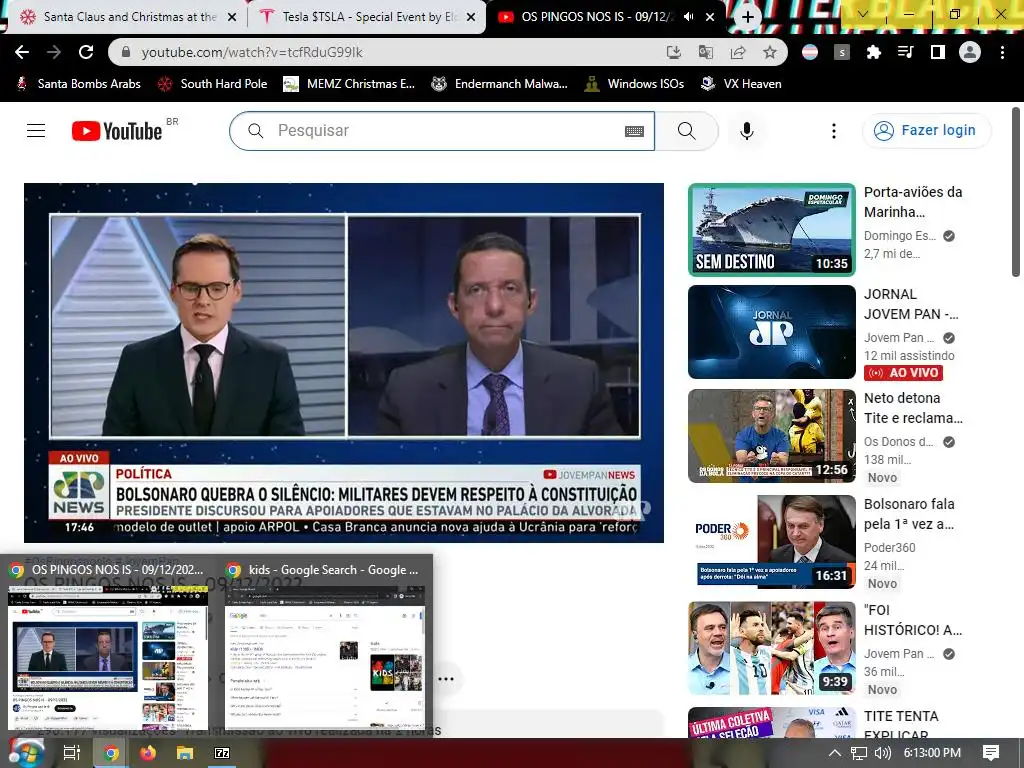
Task: Reload the YouTube page
Action: coord(86,52)
